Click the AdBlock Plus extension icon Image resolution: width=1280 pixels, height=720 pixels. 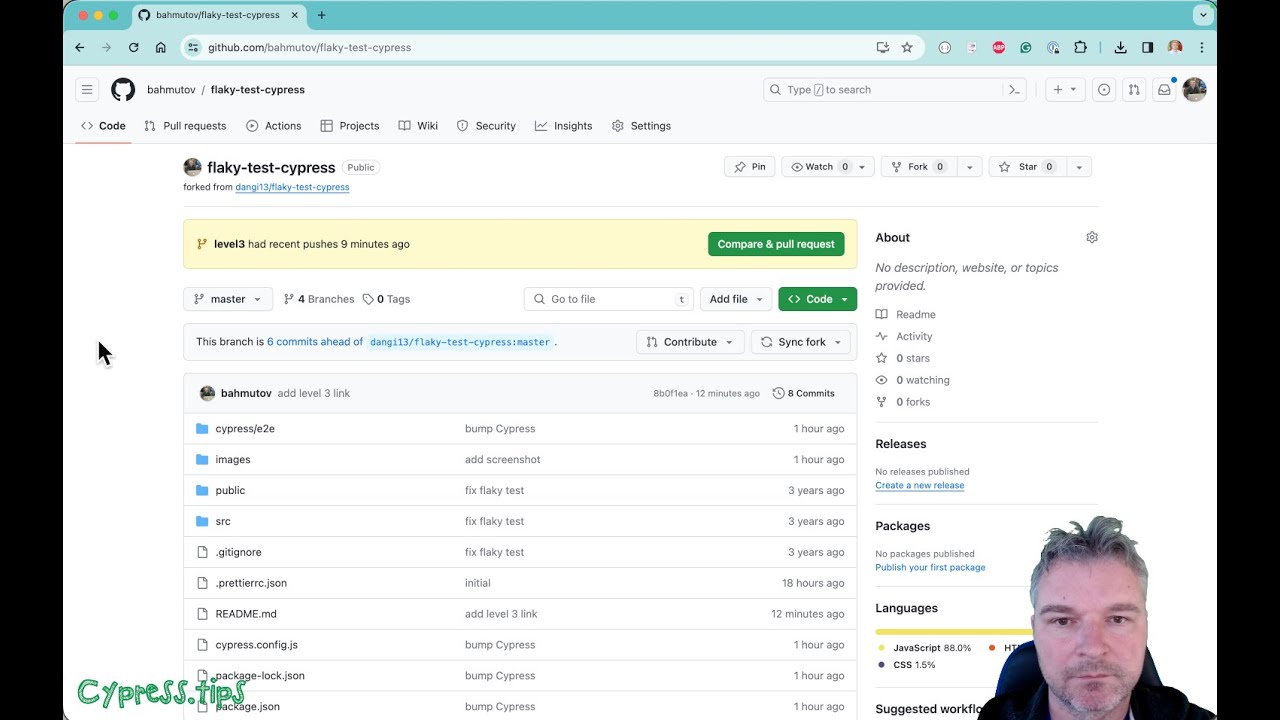coord(998,47)
